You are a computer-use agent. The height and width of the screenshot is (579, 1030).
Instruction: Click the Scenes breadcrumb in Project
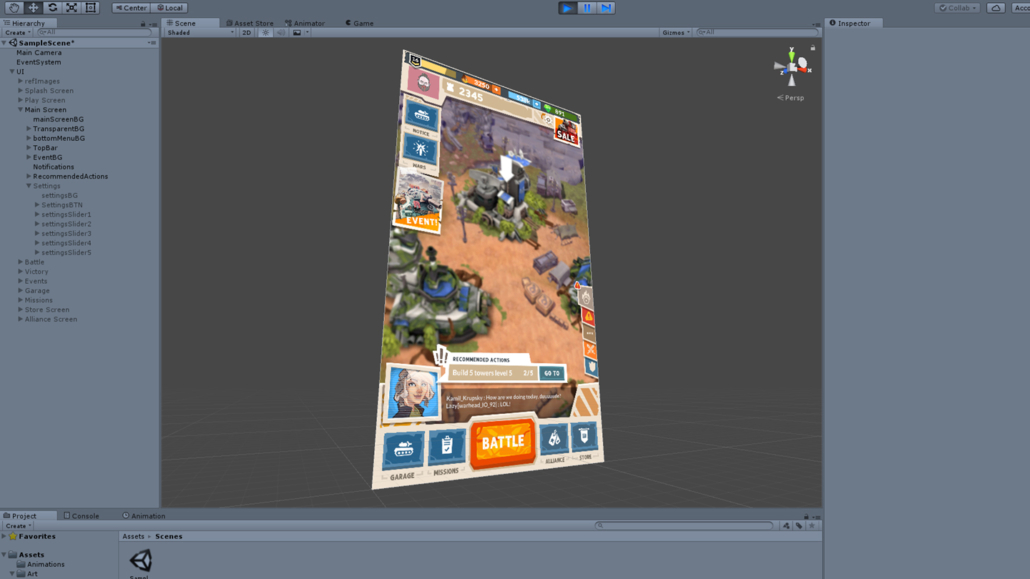(x=169, y=536)
